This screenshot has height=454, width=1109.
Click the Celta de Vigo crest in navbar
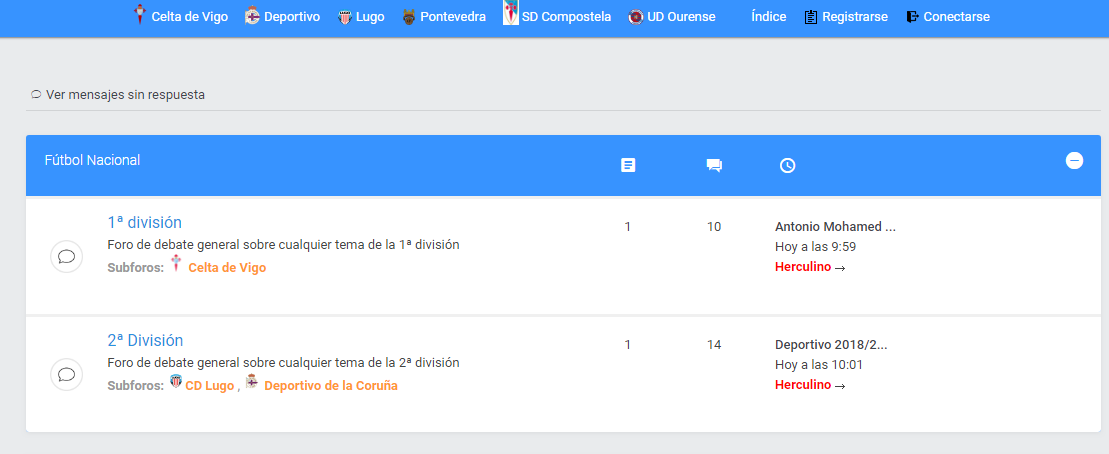pyautogui.click(x=139, y=15)
